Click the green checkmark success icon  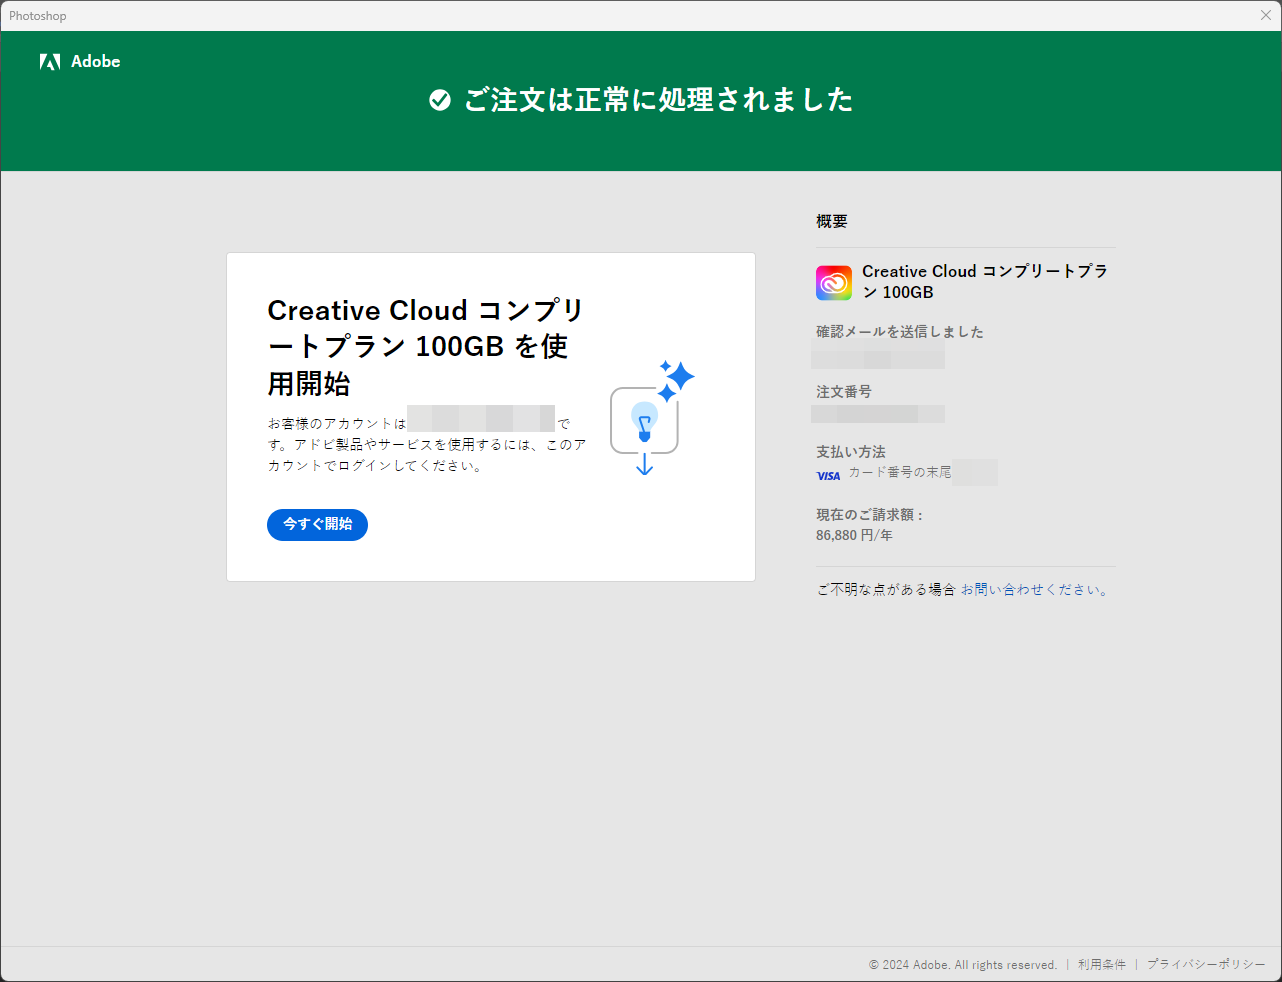(440, 100)
